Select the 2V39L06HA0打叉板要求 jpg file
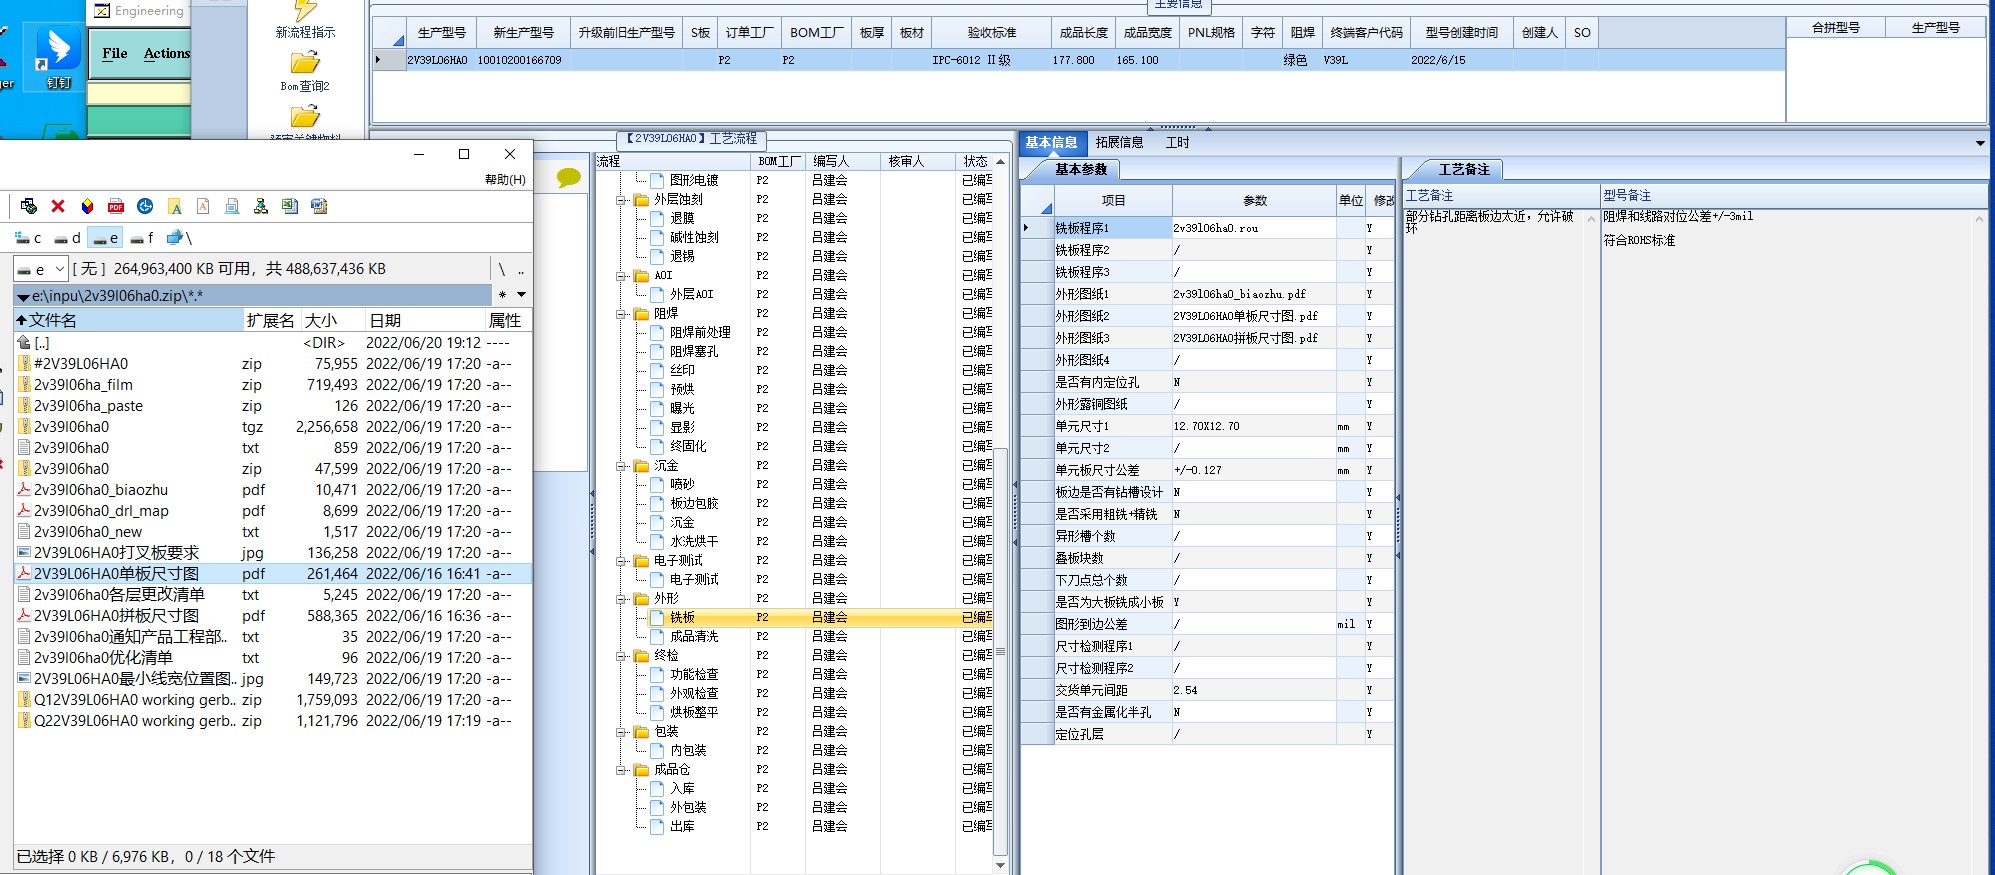 (116, 553)
